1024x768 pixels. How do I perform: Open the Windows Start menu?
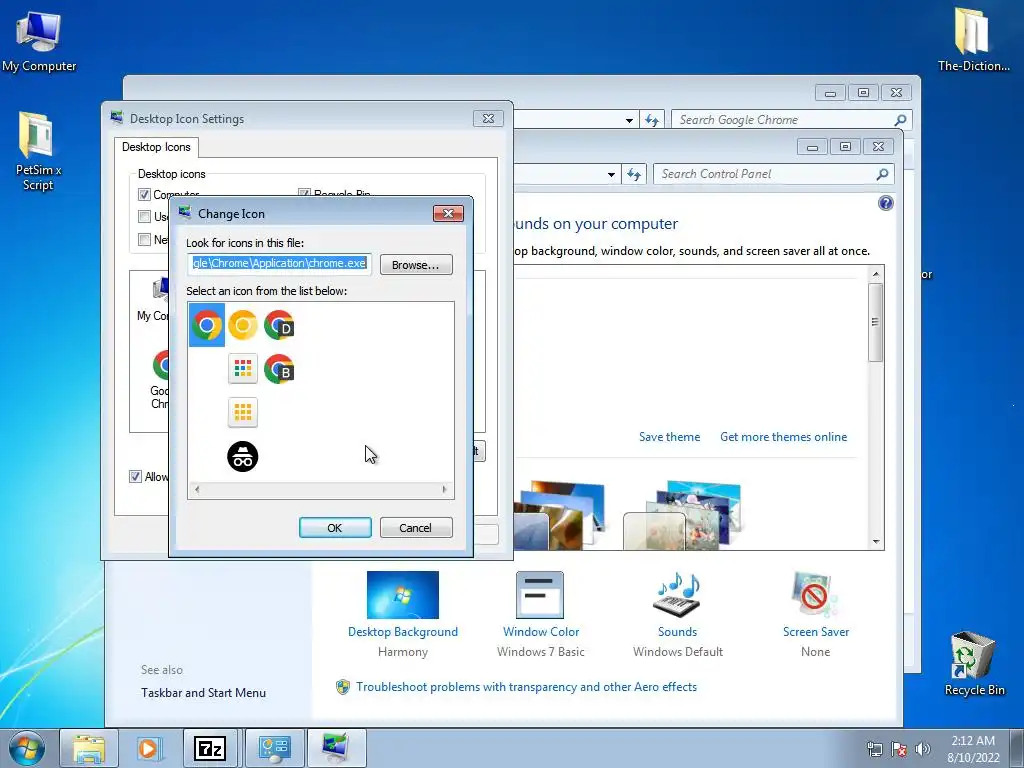pos(27,748)
